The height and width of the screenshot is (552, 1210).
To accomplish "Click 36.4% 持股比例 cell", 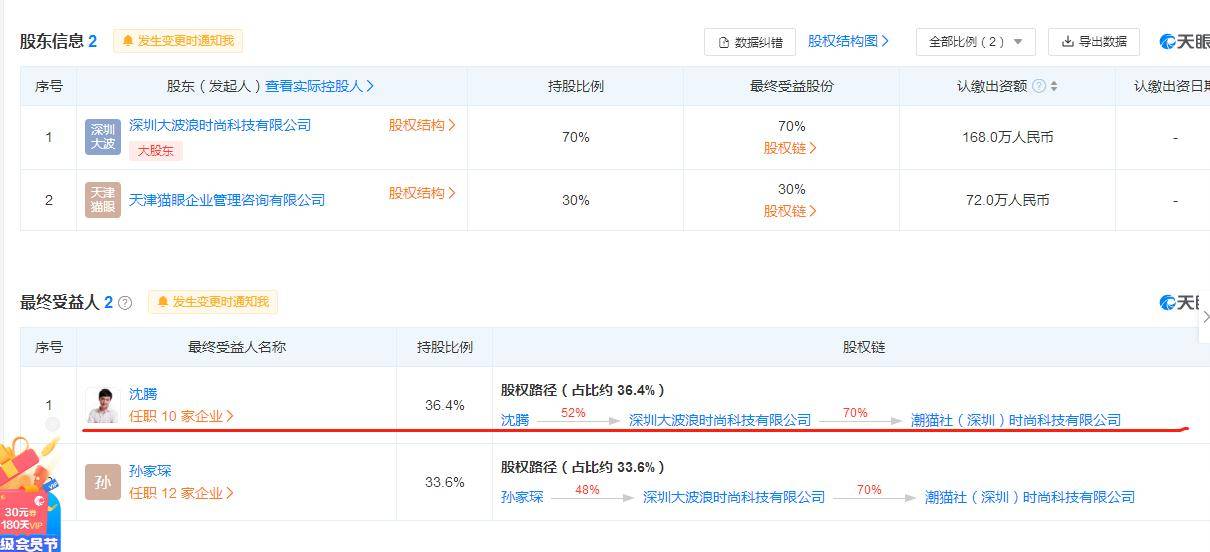I will pyautogui.click(x=445, y=405).
